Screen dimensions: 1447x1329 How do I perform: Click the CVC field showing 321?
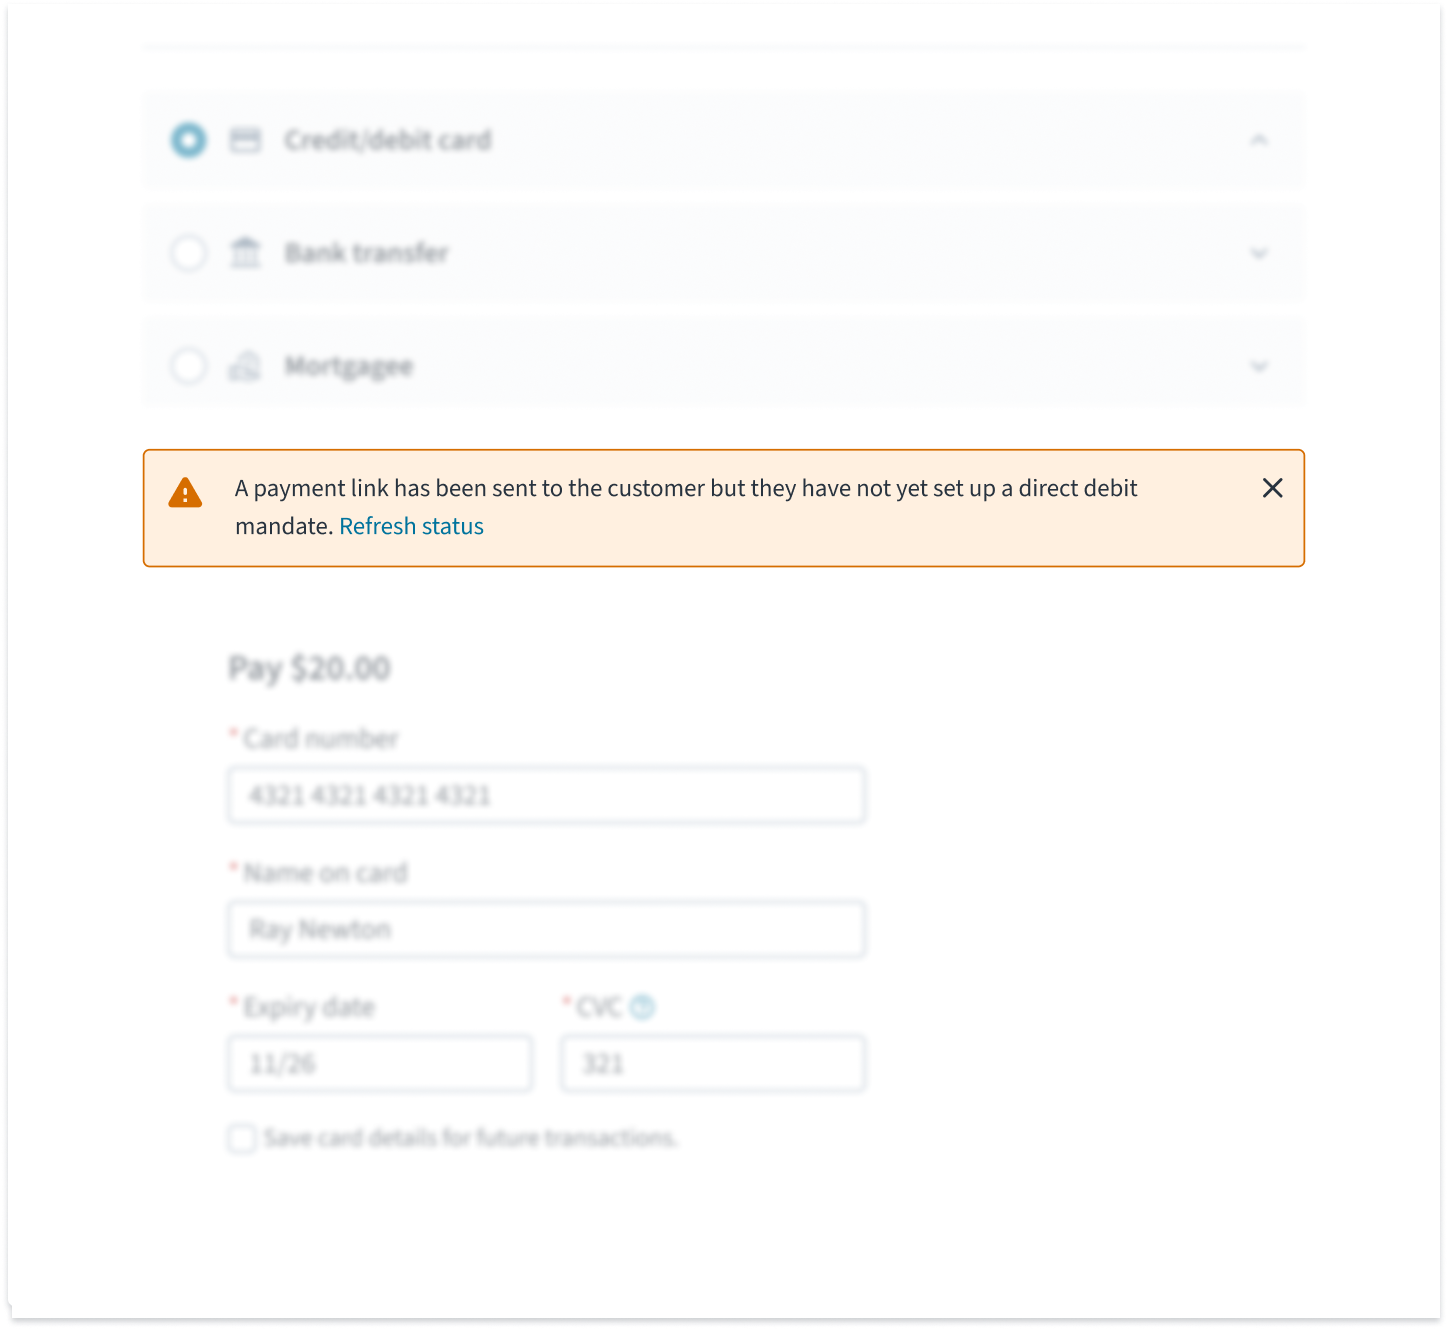712,1063
